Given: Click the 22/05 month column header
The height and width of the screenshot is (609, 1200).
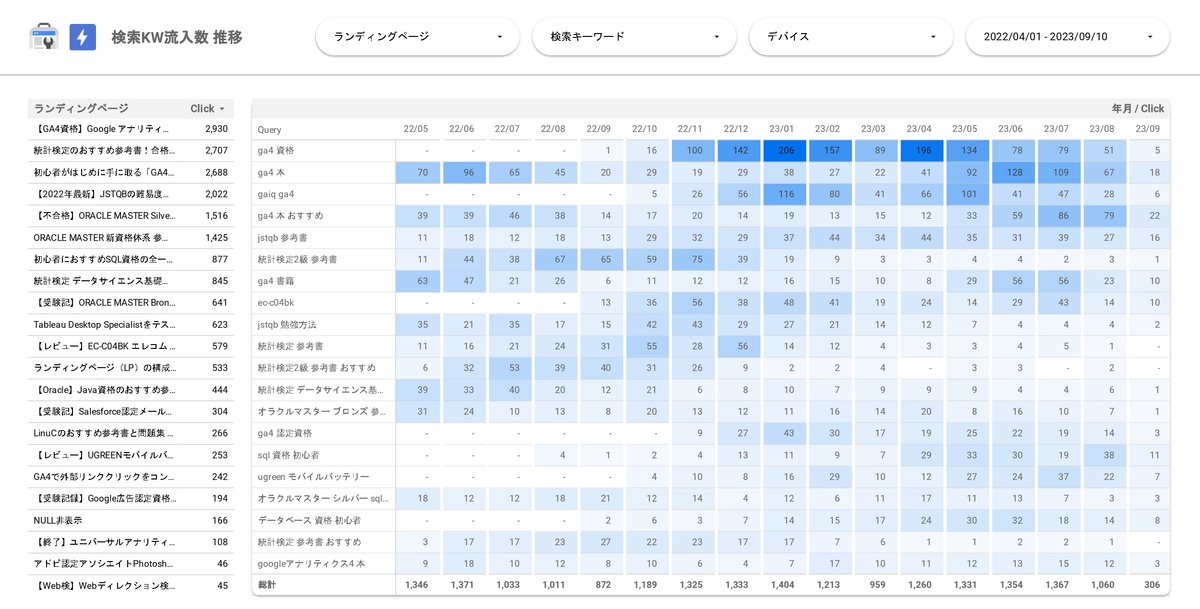Looking at the screenshot, I should click(416, 129).
